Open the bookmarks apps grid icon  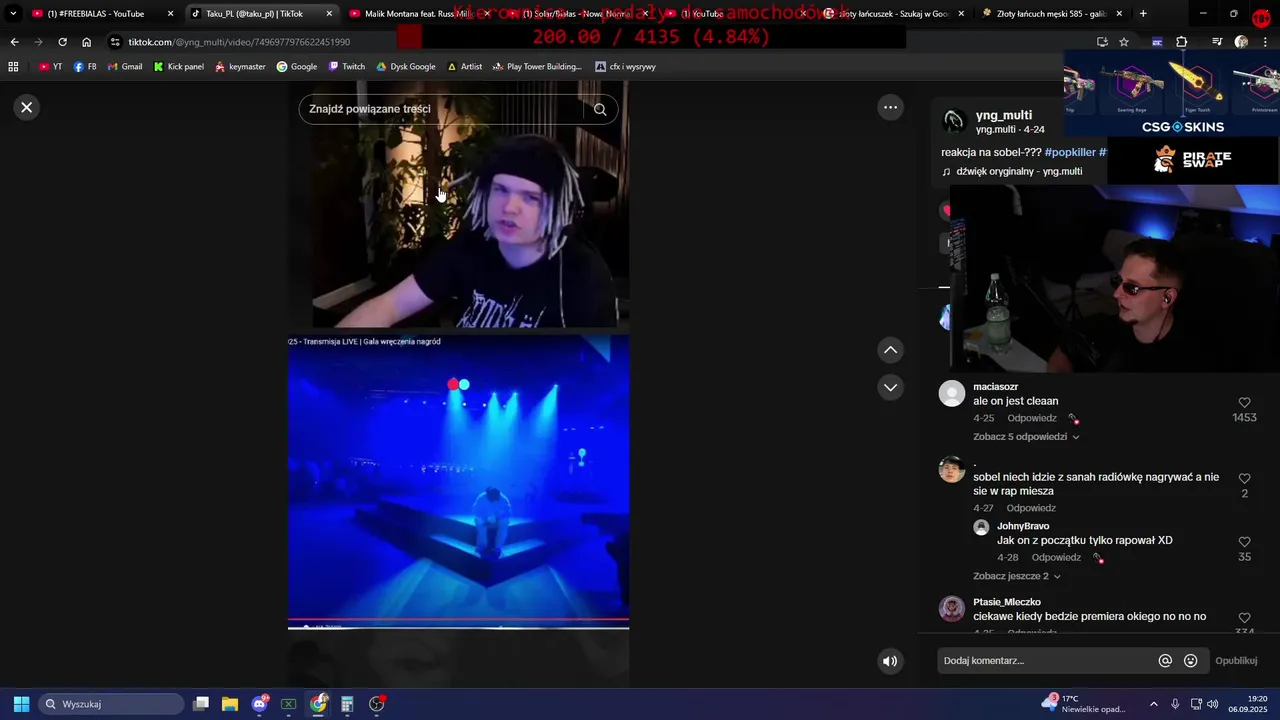click(13, 66)
